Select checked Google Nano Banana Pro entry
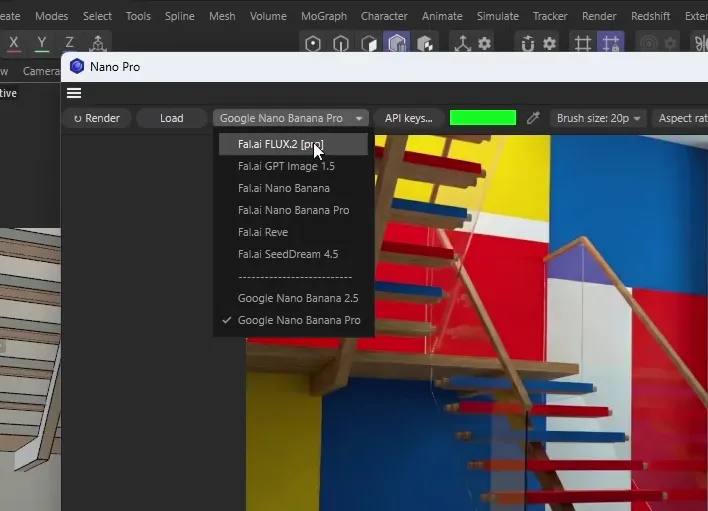Viewport: 708px width, 511px height. [x=293, y=321]
